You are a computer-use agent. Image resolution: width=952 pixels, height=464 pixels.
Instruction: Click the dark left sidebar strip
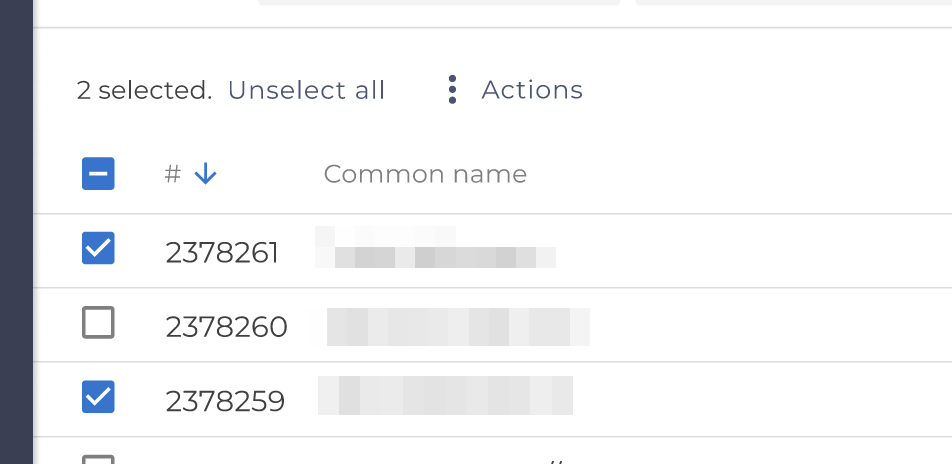[16, 232]
